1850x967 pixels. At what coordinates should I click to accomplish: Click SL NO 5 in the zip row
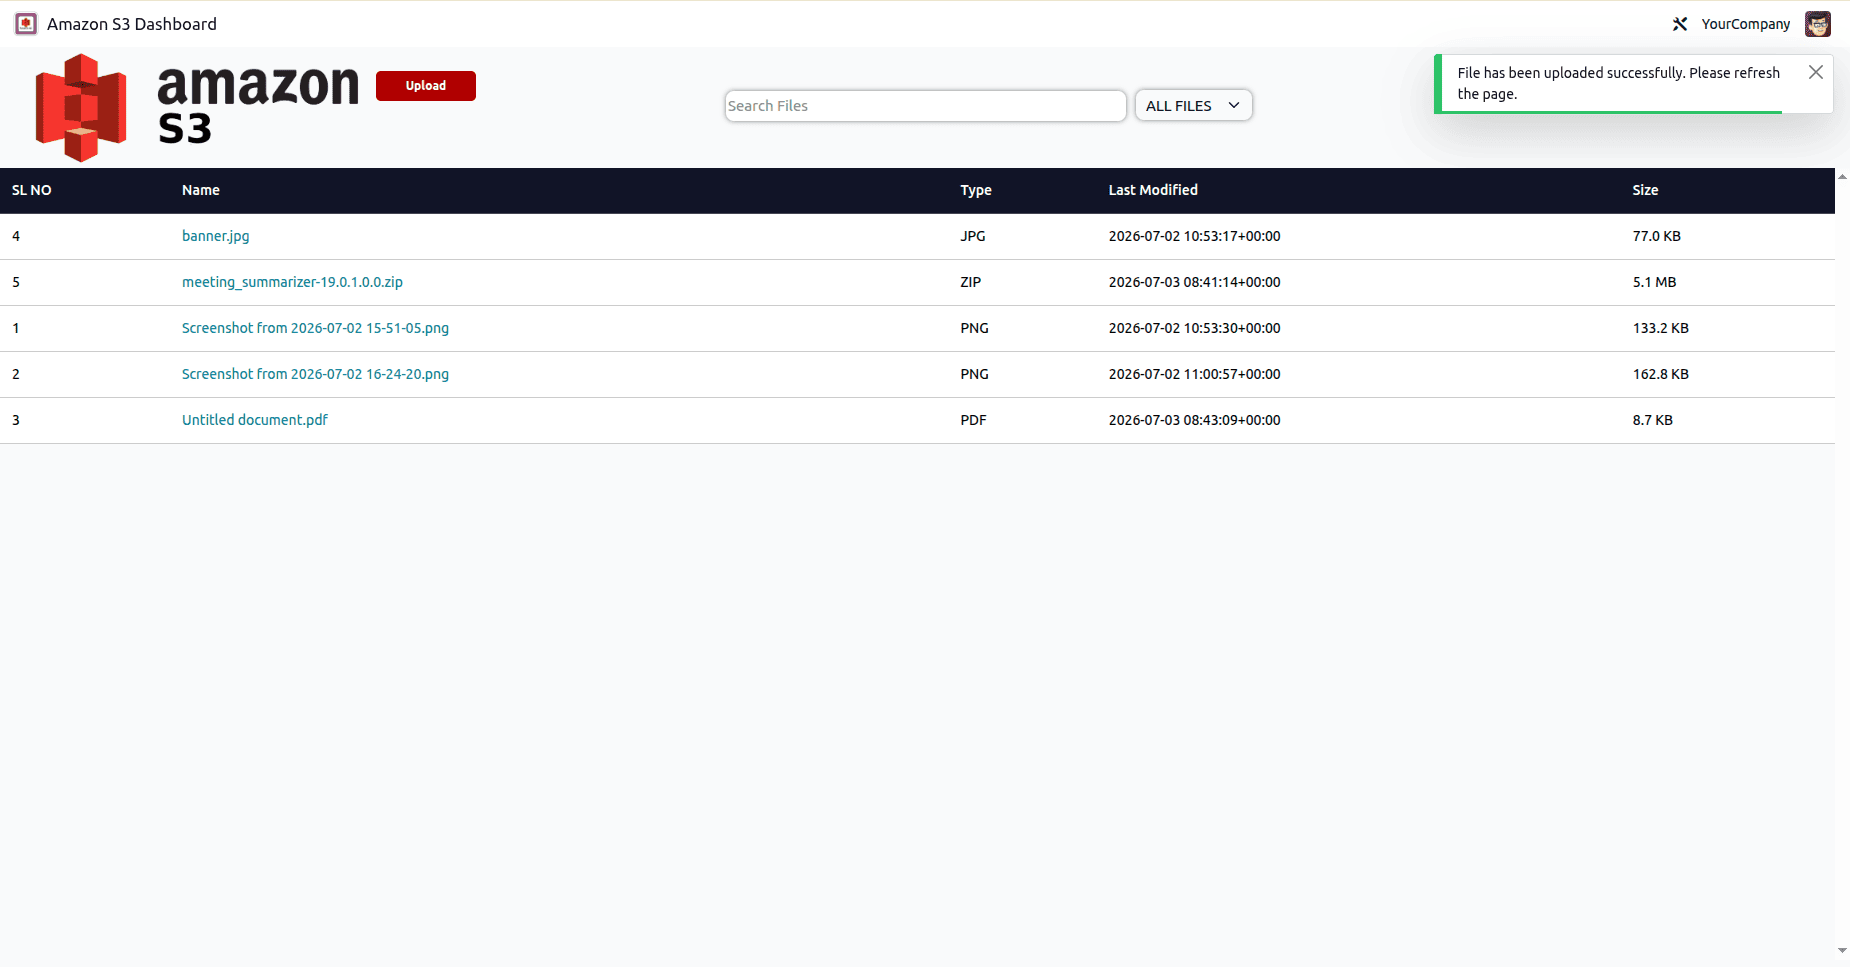click(16, 282)
